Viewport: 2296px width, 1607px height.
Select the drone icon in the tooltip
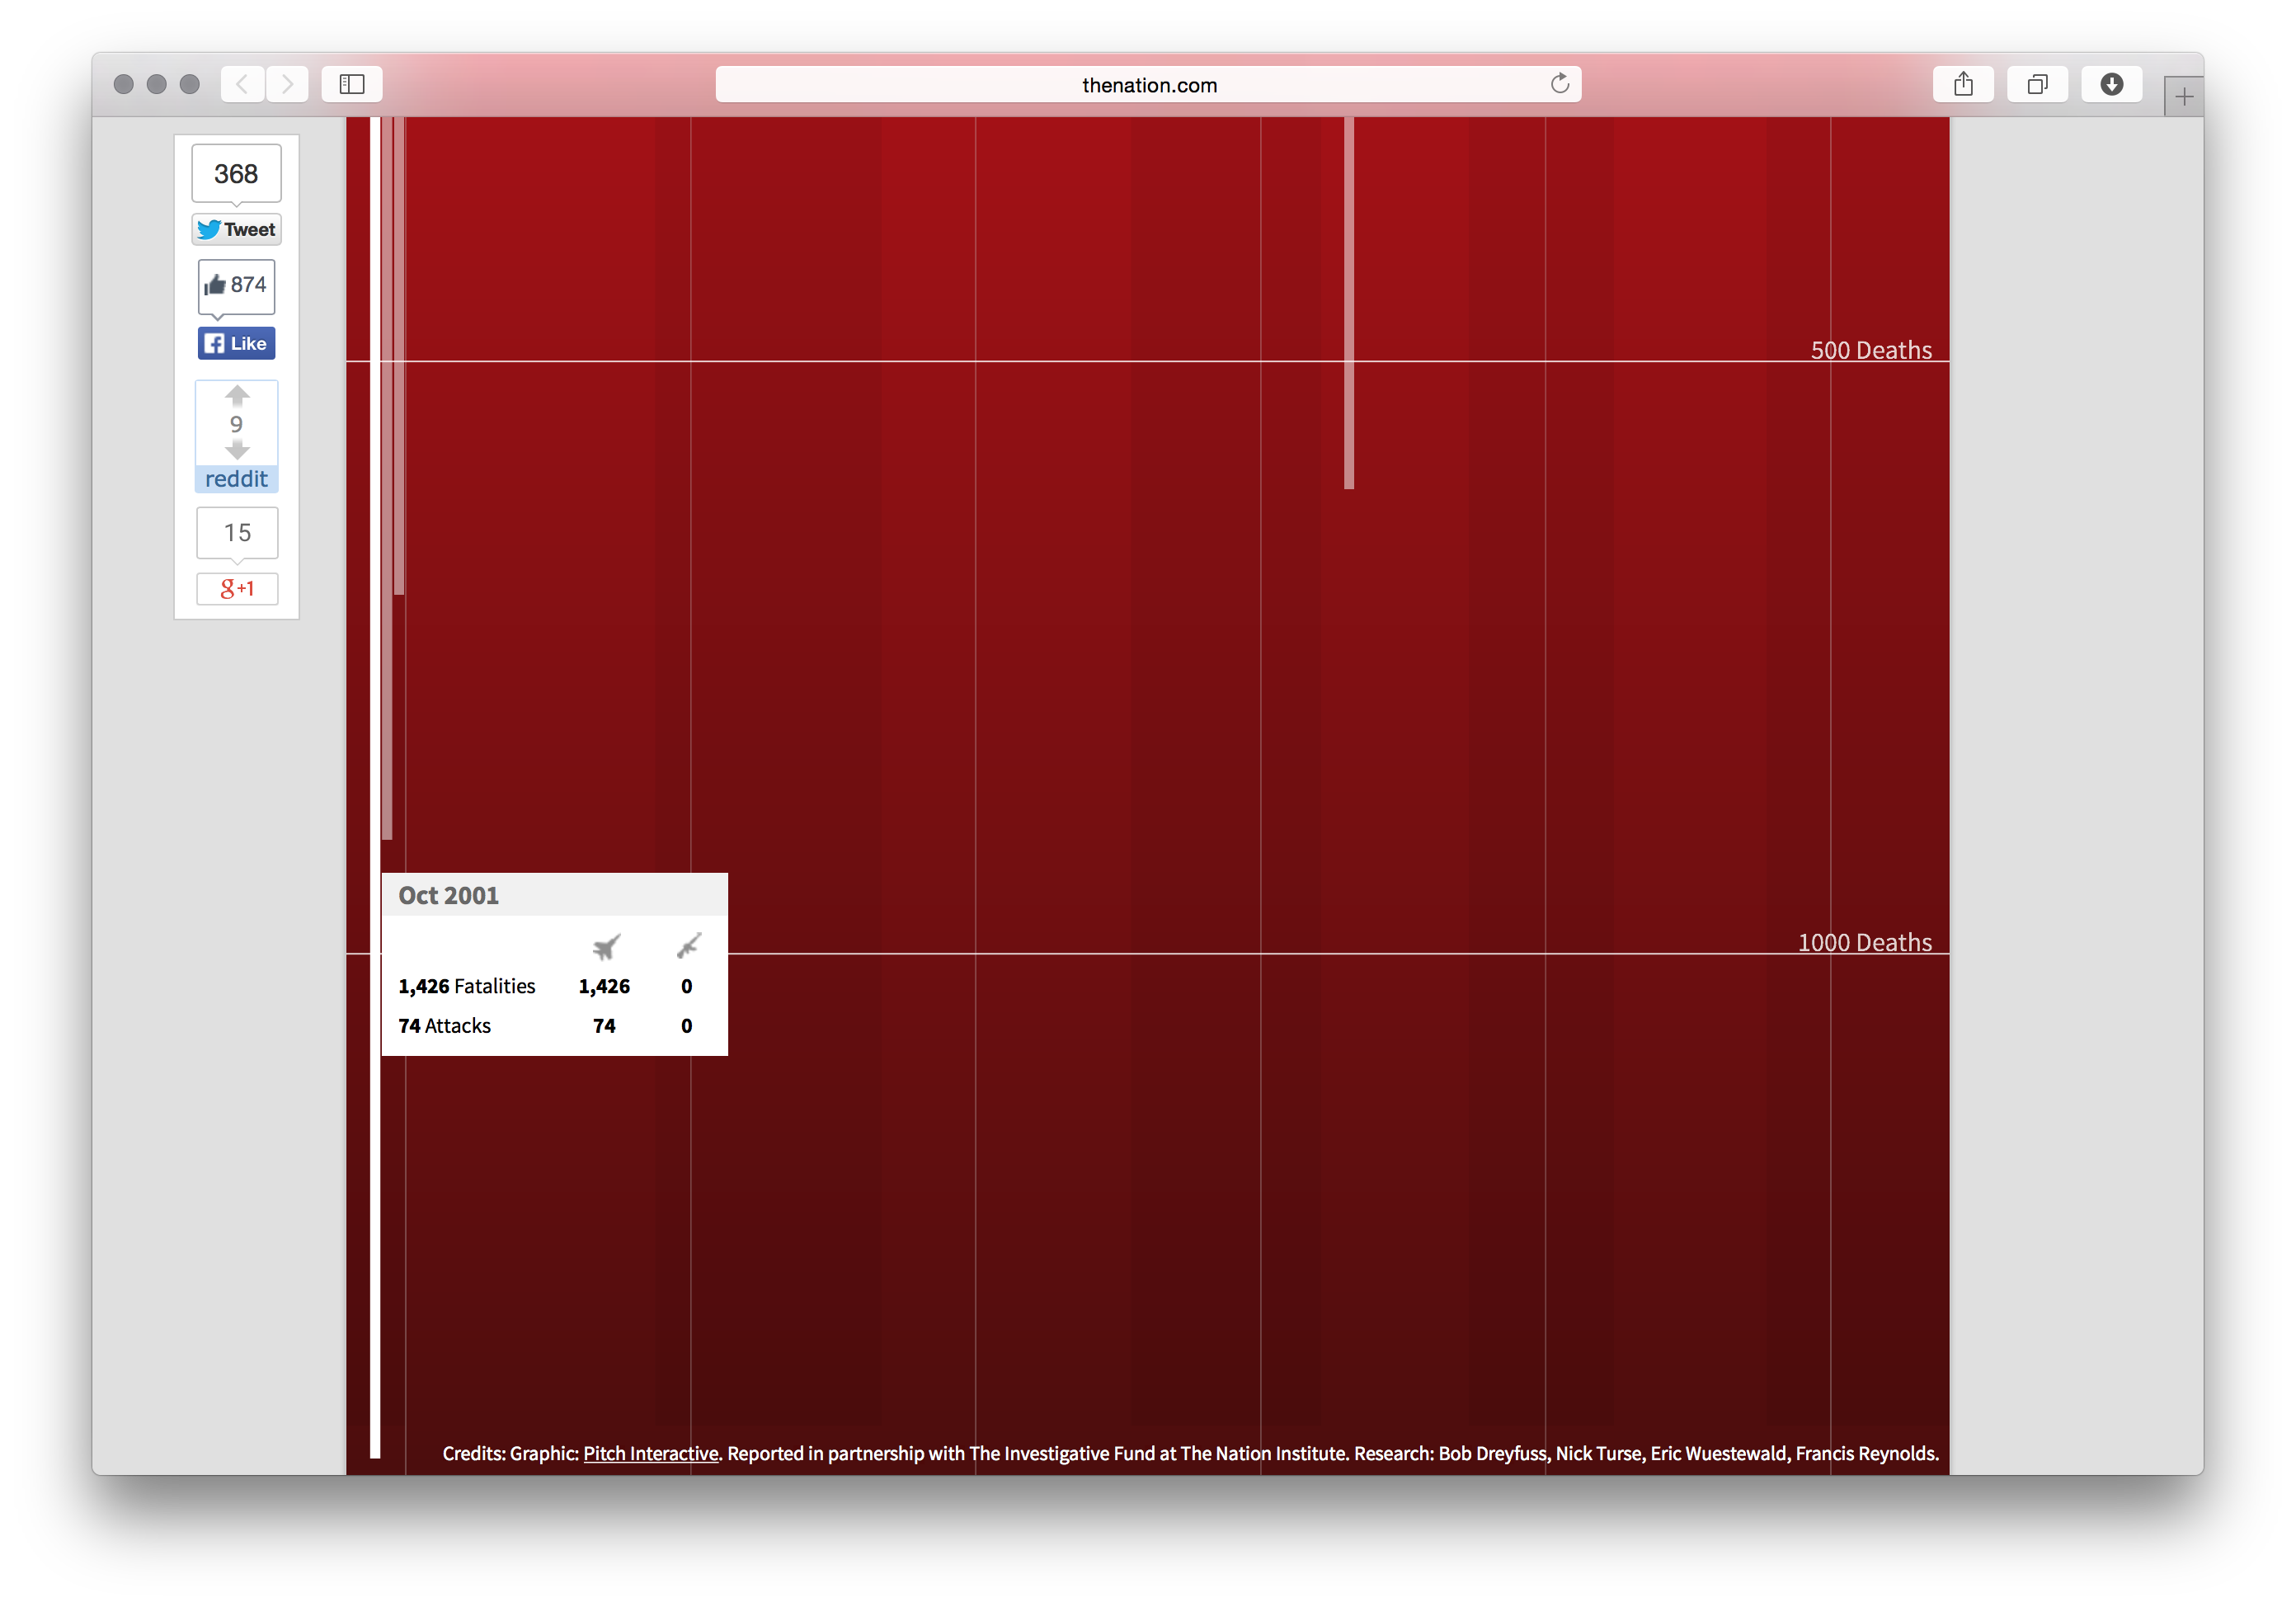687,946
